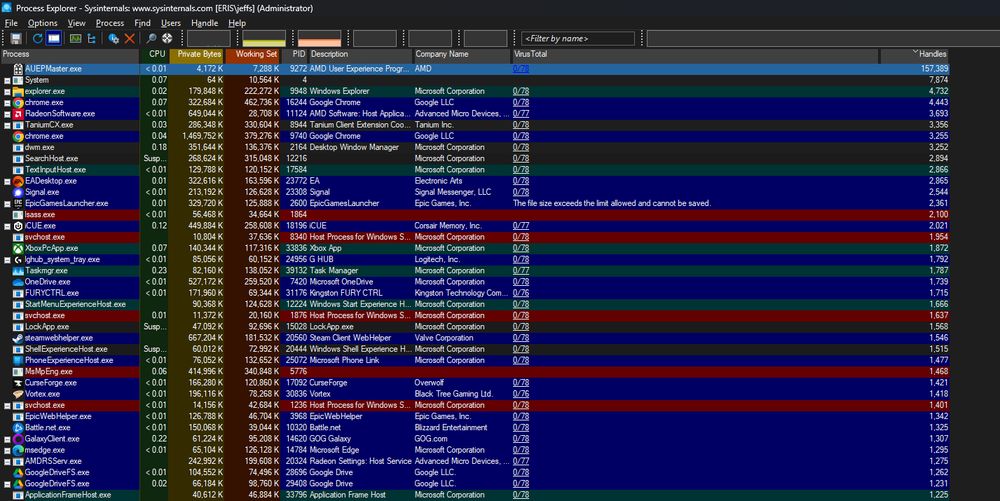Click the Battle.net.exe icon
This screenshot has height=501, width=1000.
click(x=18, y=427)
